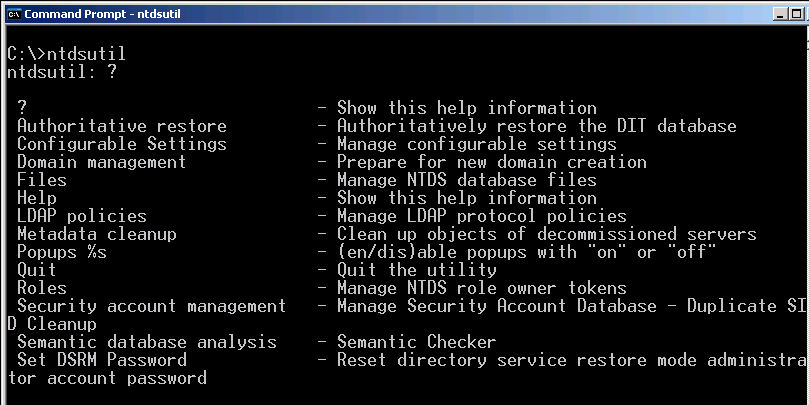Click the "Security account management" command text

pyautogui.click(x=151, y=306)
